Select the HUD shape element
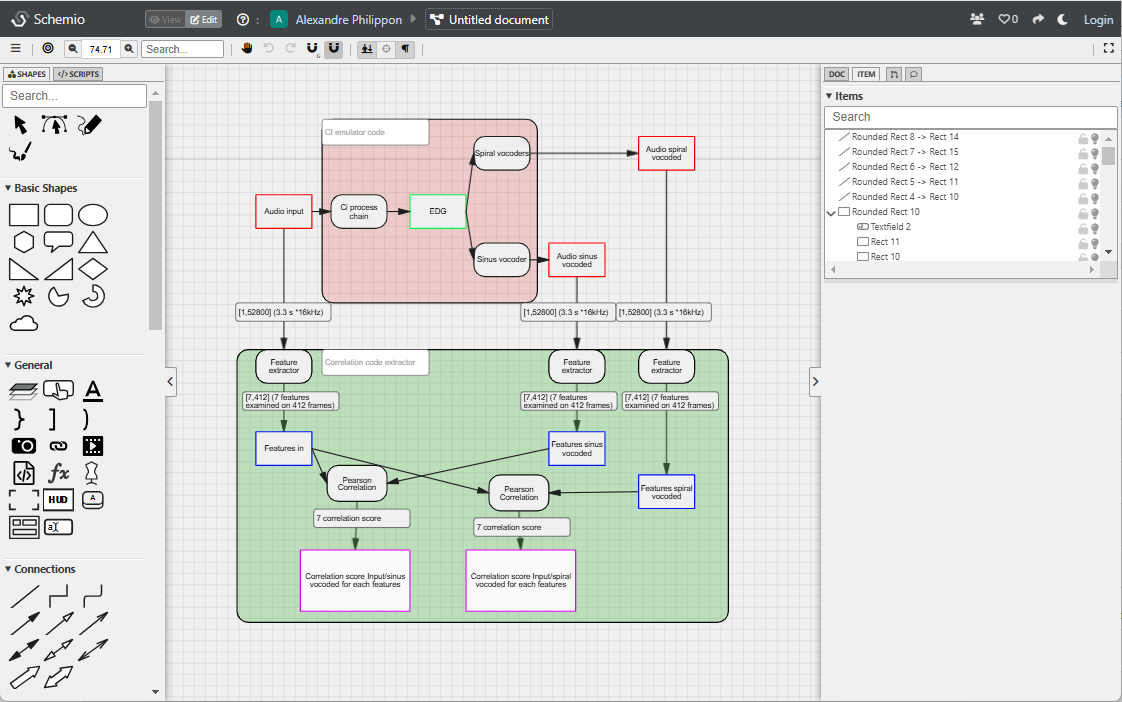 pos(58,500)
